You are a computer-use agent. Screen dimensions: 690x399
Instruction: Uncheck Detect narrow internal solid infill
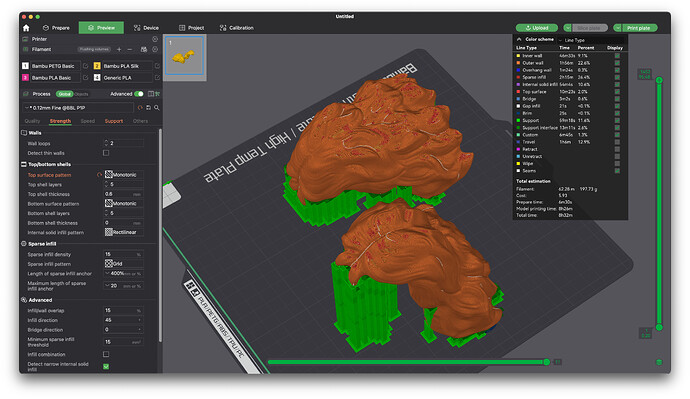(x=106, y=366)
